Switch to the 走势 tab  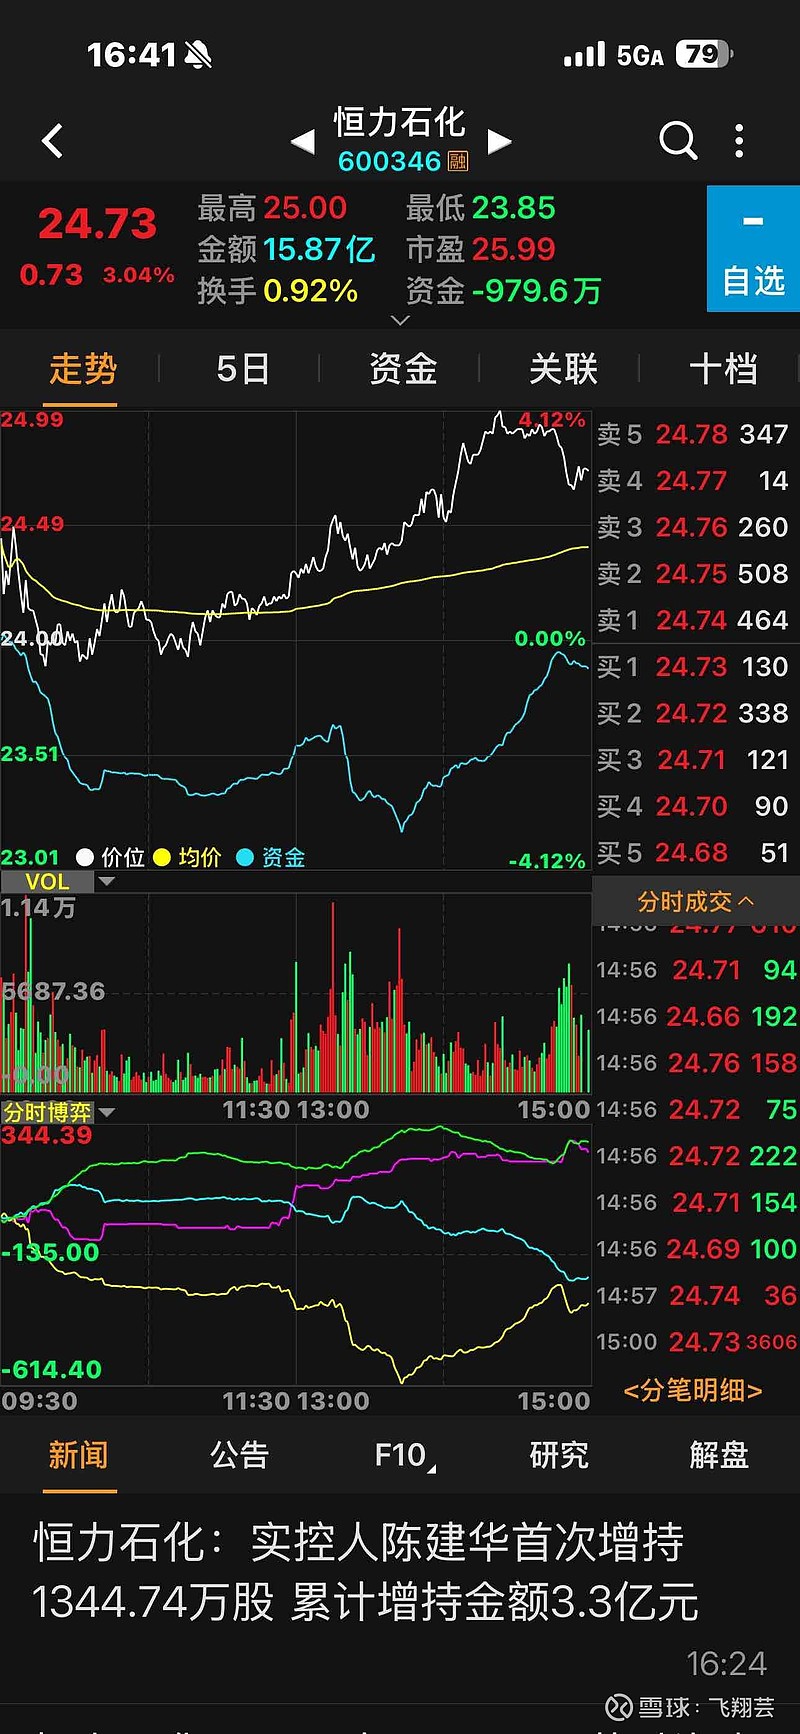[83, 369]
